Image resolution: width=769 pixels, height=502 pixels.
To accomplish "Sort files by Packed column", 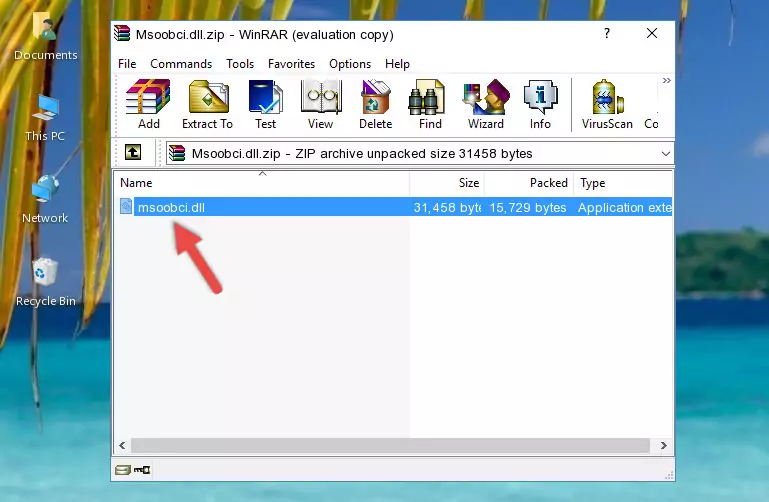I will (529, 183).
